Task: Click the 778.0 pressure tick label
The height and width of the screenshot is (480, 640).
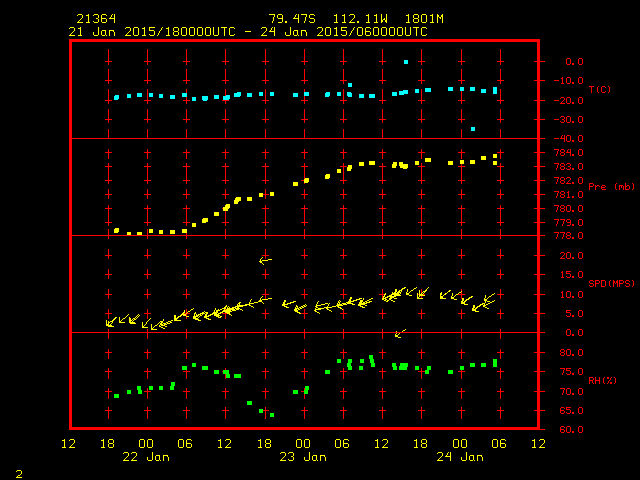Action: point(569,236)
